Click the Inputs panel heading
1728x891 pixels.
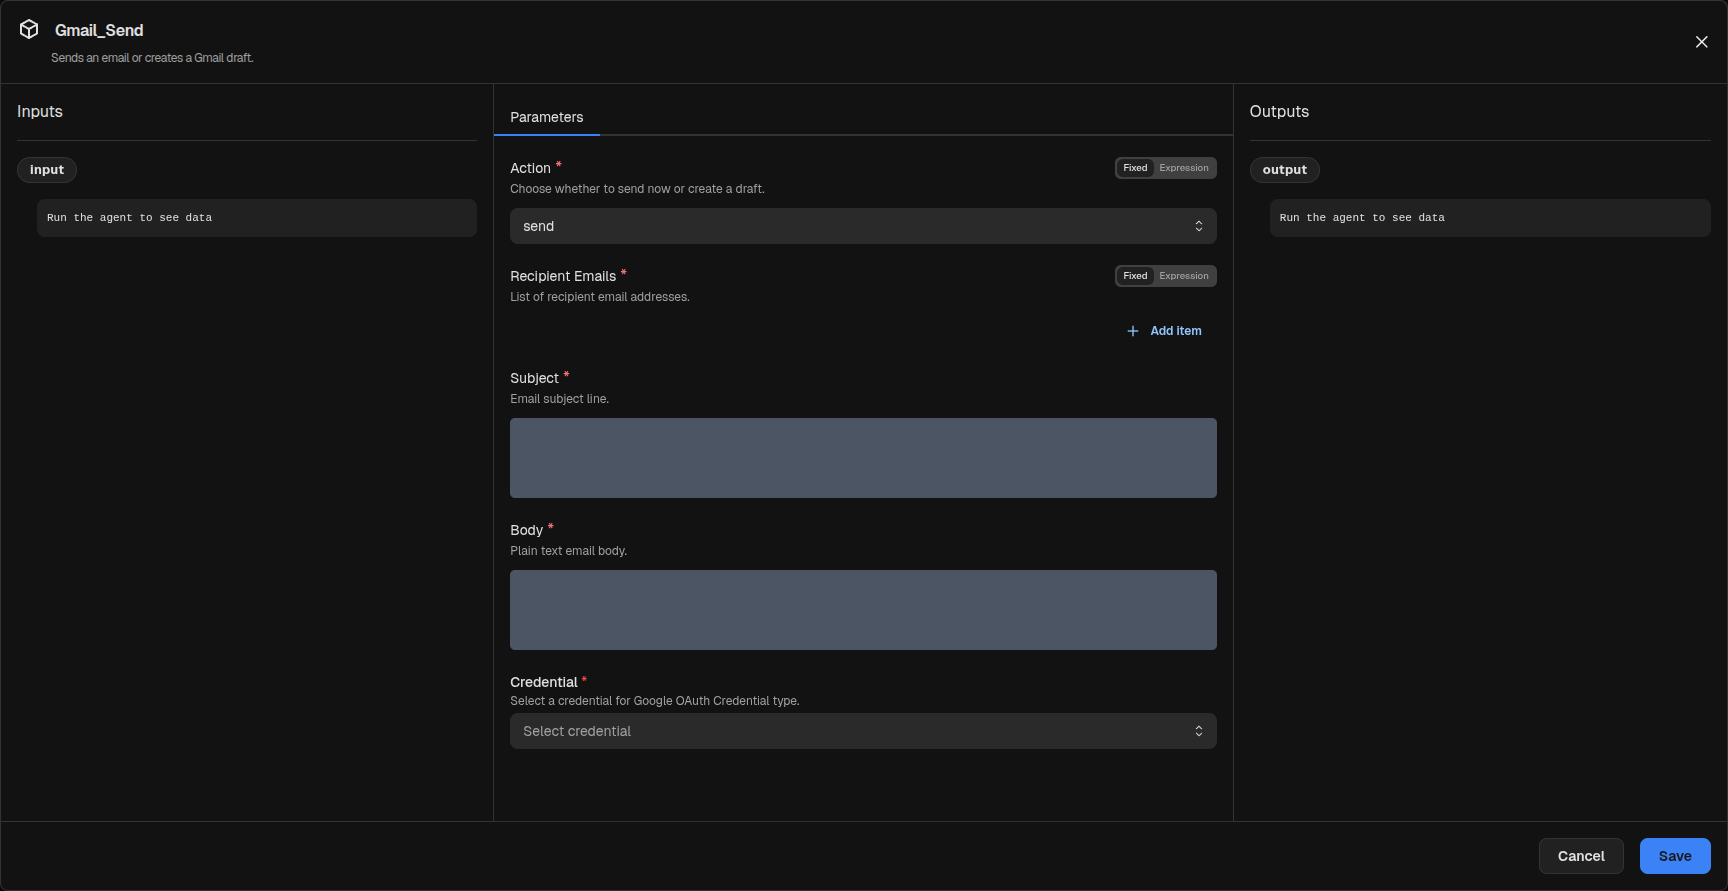coord(40,112)
